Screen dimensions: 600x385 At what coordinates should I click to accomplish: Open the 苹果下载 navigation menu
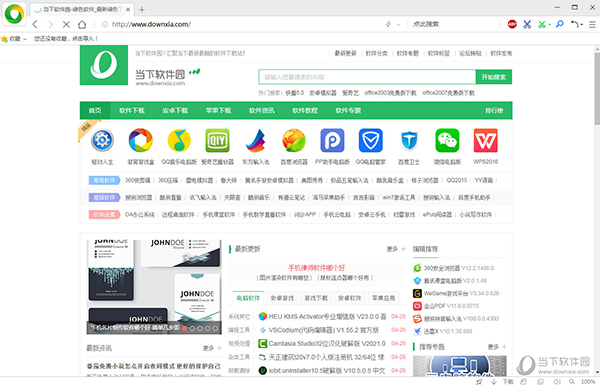218,111
